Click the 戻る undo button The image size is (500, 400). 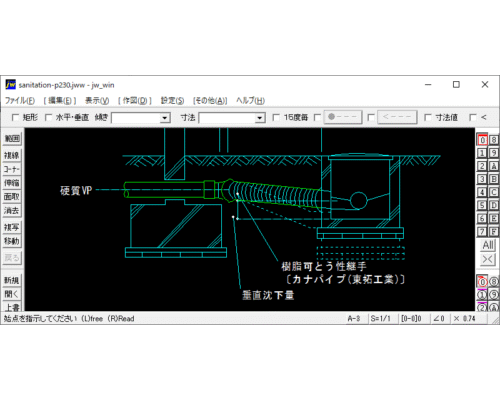click(x=12, y=258)
